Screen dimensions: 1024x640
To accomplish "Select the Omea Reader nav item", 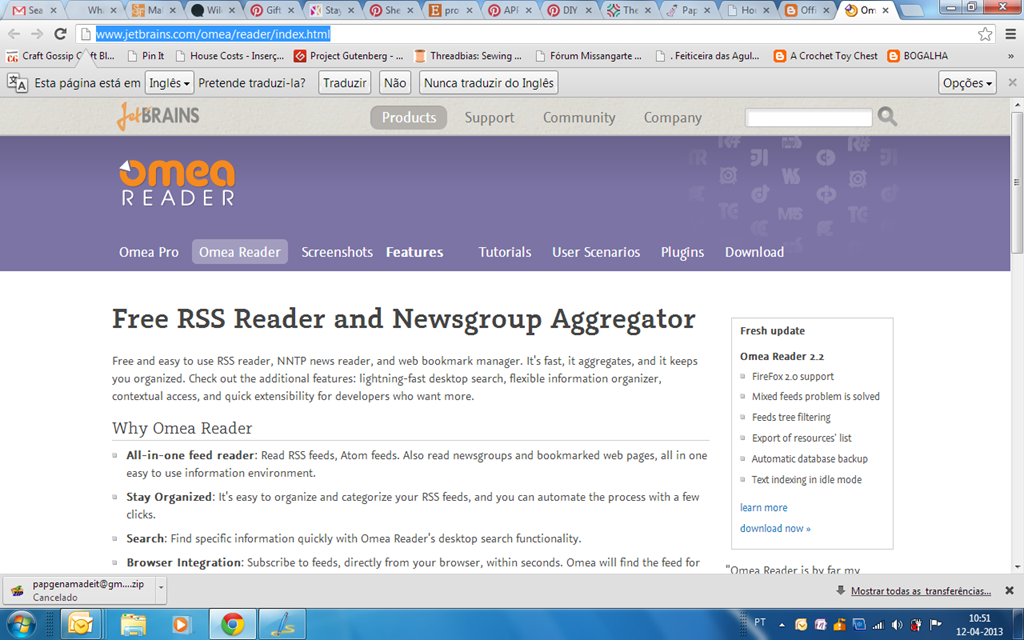I will tap(240, 252).
